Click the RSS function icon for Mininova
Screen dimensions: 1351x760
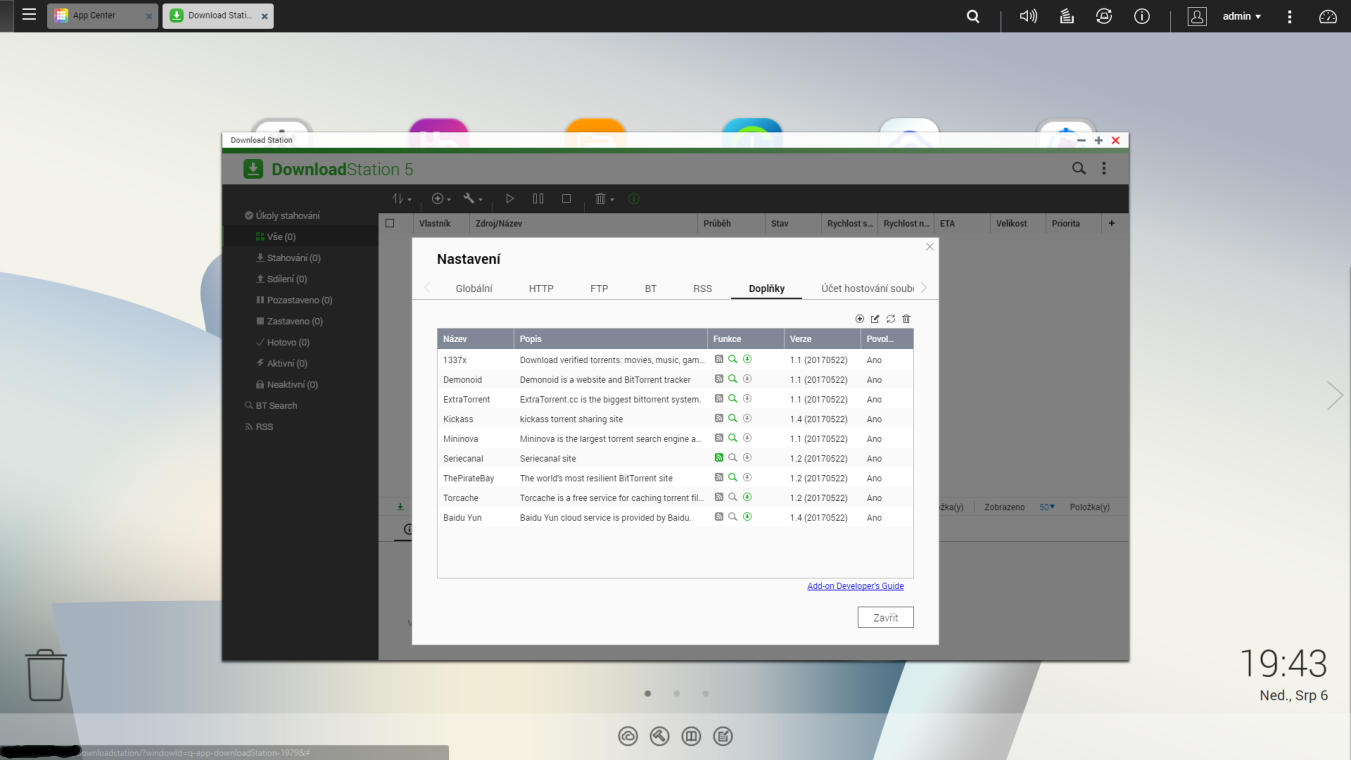(719, 438)
